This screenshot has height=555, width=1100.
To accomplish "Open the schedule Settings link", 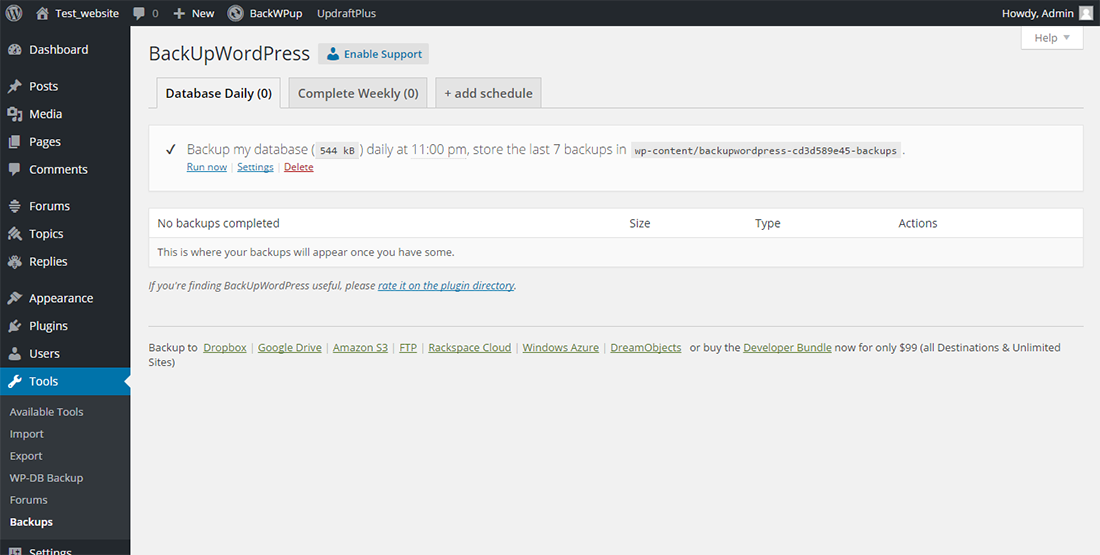I will click(x=255, y=167).
